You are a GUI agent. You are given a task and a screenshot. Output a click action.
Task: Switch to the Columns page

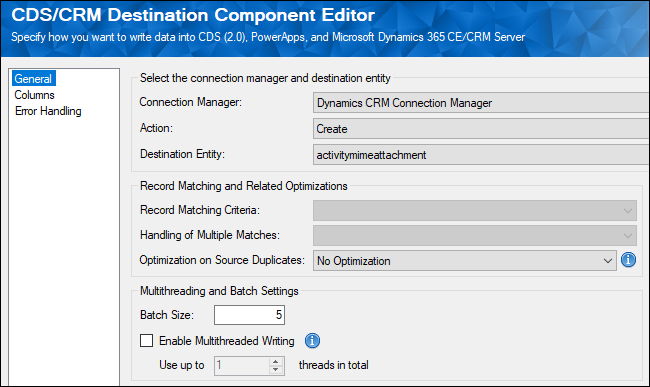34,95
